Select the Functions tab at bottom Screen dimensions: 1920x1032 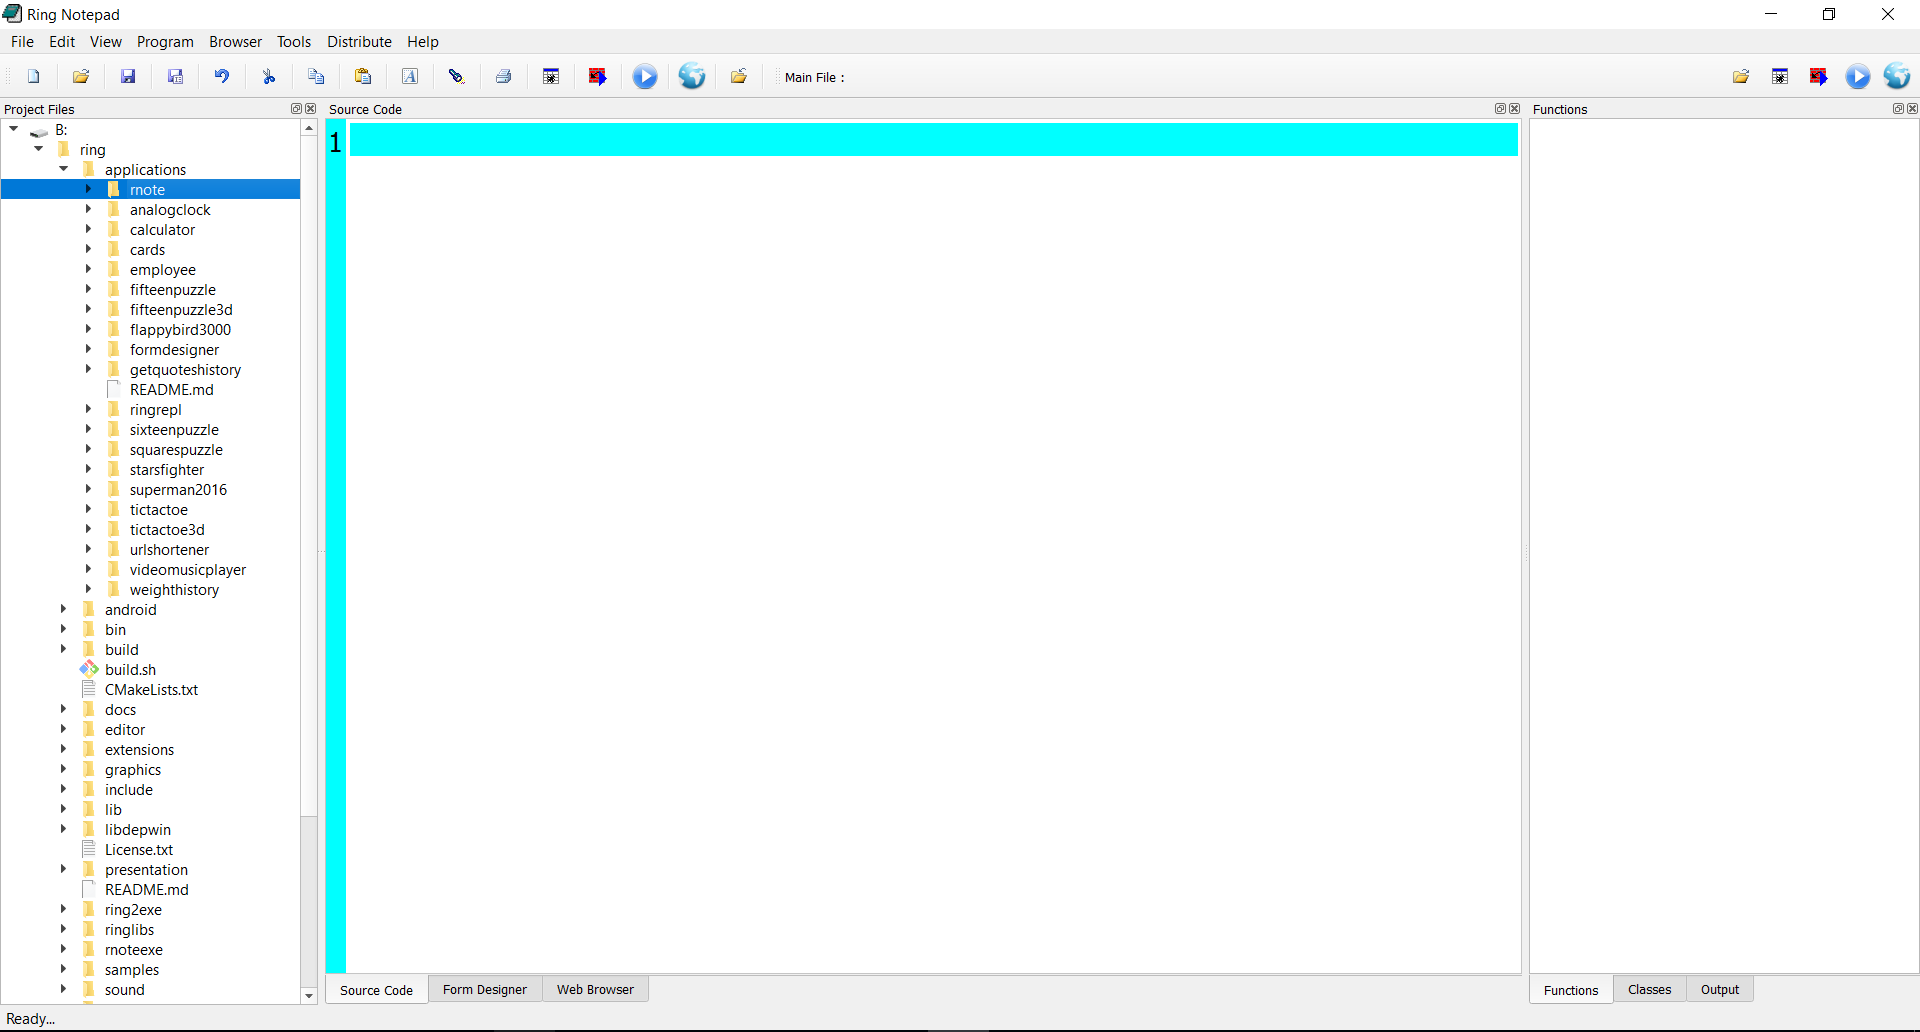pyautogui.click(x=1571, y=990)
